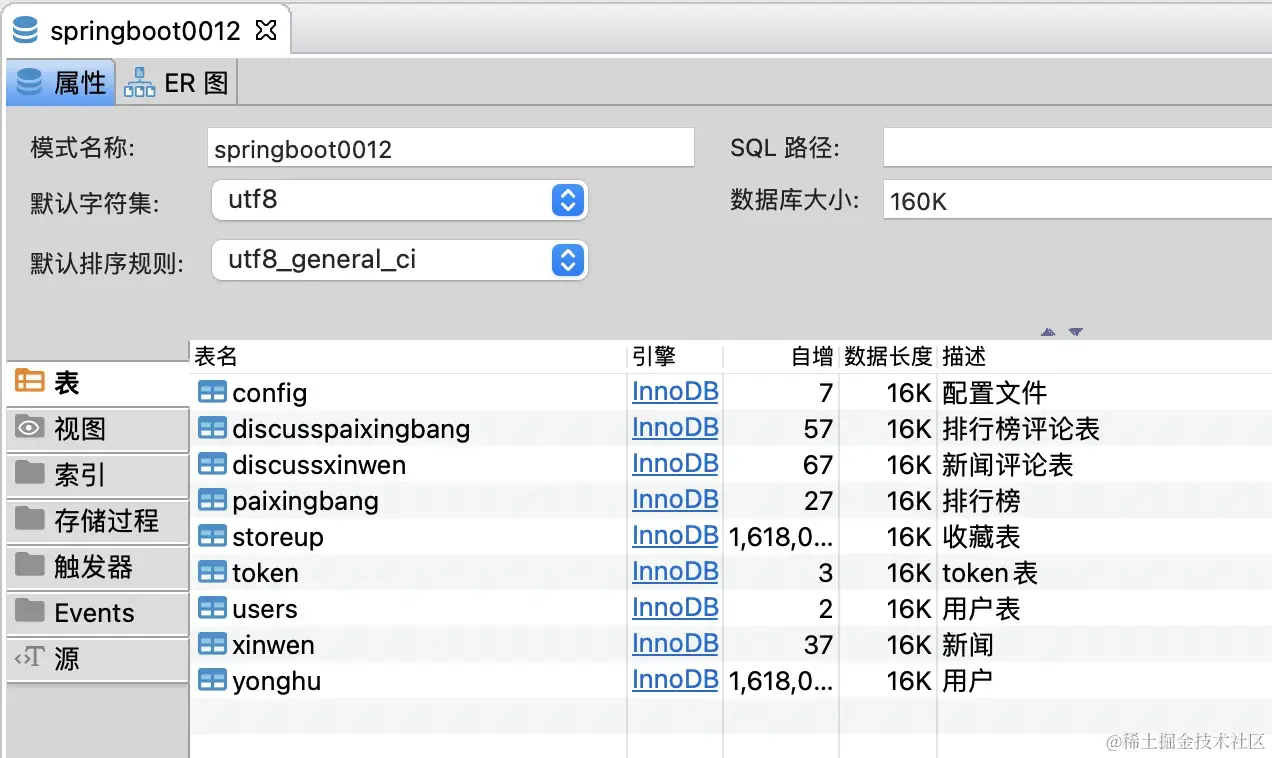The height and width of the screenshot is (758, 1272).
Task: Open InnoDB link in discusspaixingbang row
Action: tap(675, 428)
